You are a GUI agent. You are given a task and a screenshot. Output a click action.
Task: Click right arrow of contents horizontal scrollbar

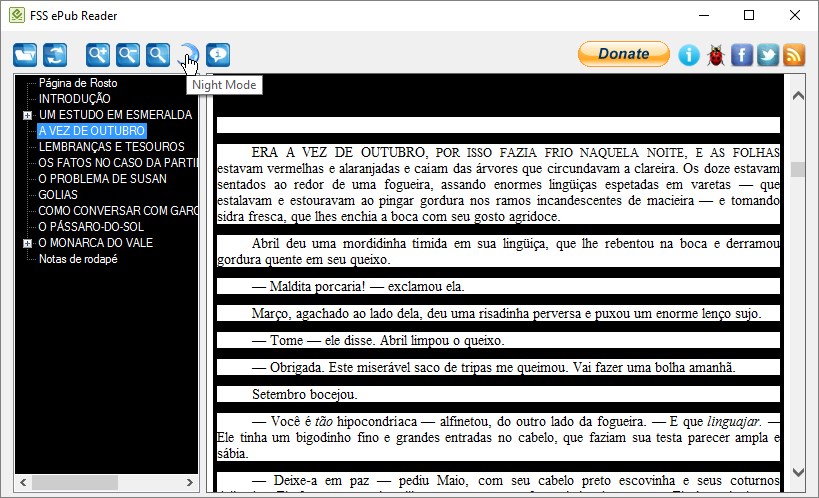(x=190, y=483)
